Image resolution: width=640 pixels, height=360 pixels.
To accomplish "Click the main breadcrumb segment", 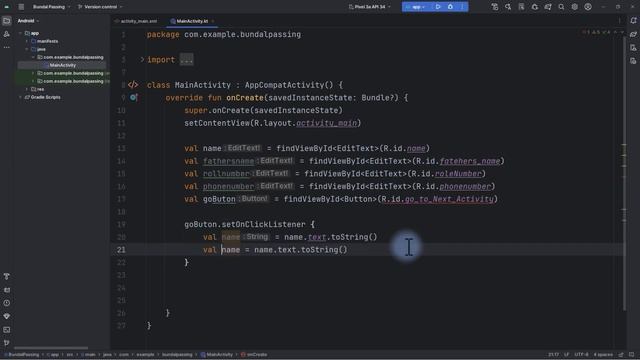I will click(90, 355).
